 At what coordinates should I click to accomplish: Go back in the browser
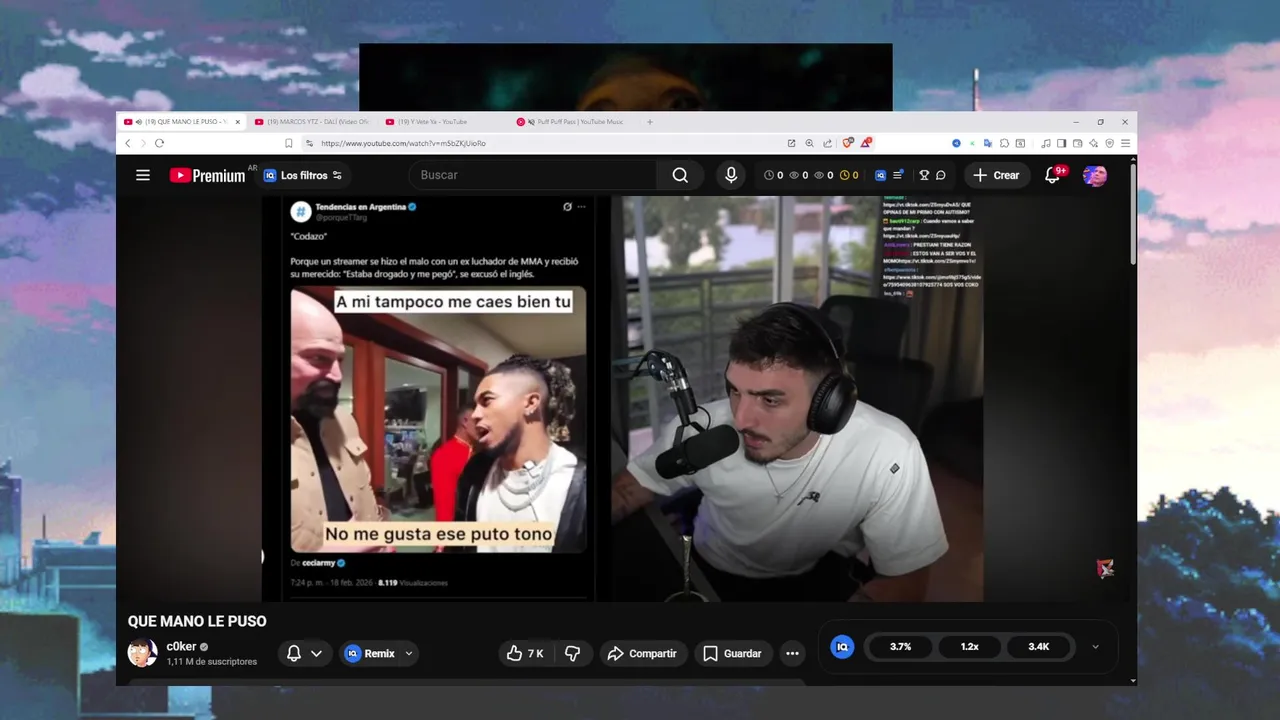[x=128, y=143]
